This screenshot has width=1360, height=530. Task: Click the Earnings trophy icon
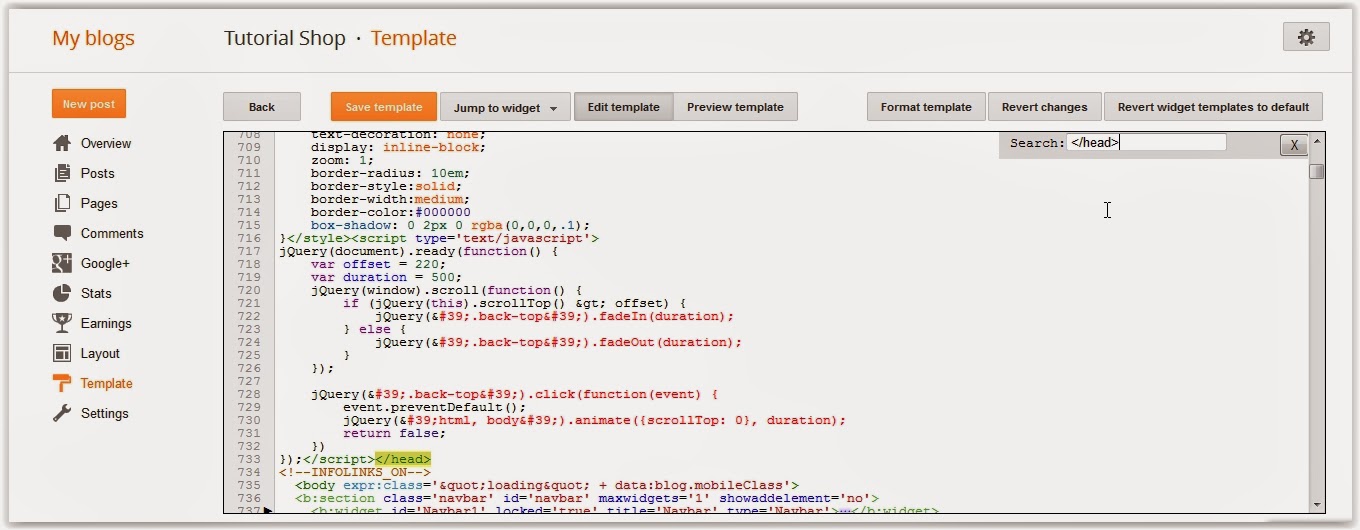tap(62, 323)
